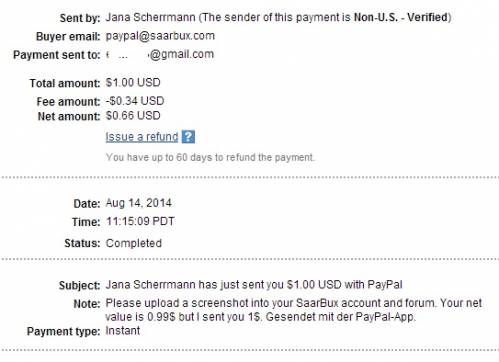
Task: Select the buyer email paypal@saarbux.com
Action: [160, 36]
